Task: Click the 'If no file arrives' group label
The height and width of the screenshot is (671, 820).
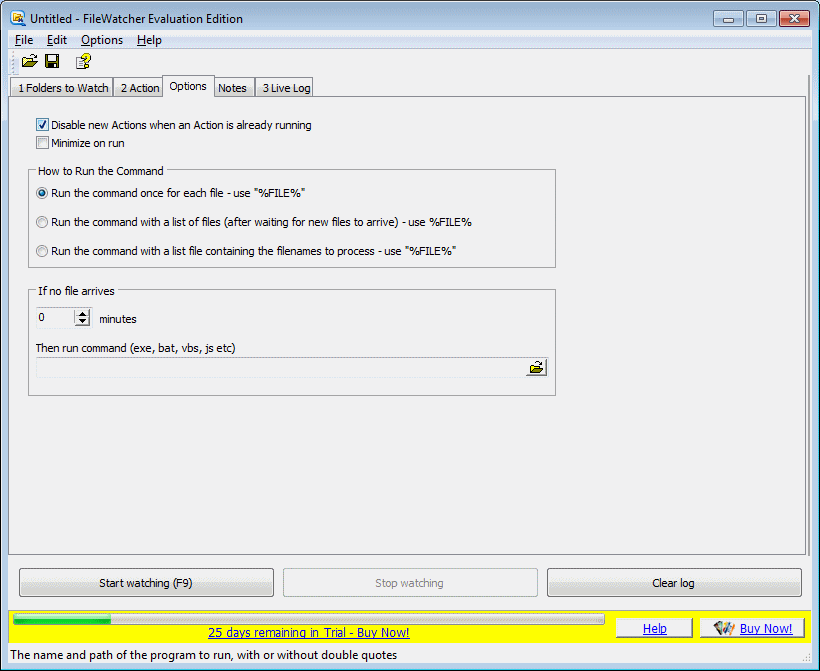Action: point(76,291)
